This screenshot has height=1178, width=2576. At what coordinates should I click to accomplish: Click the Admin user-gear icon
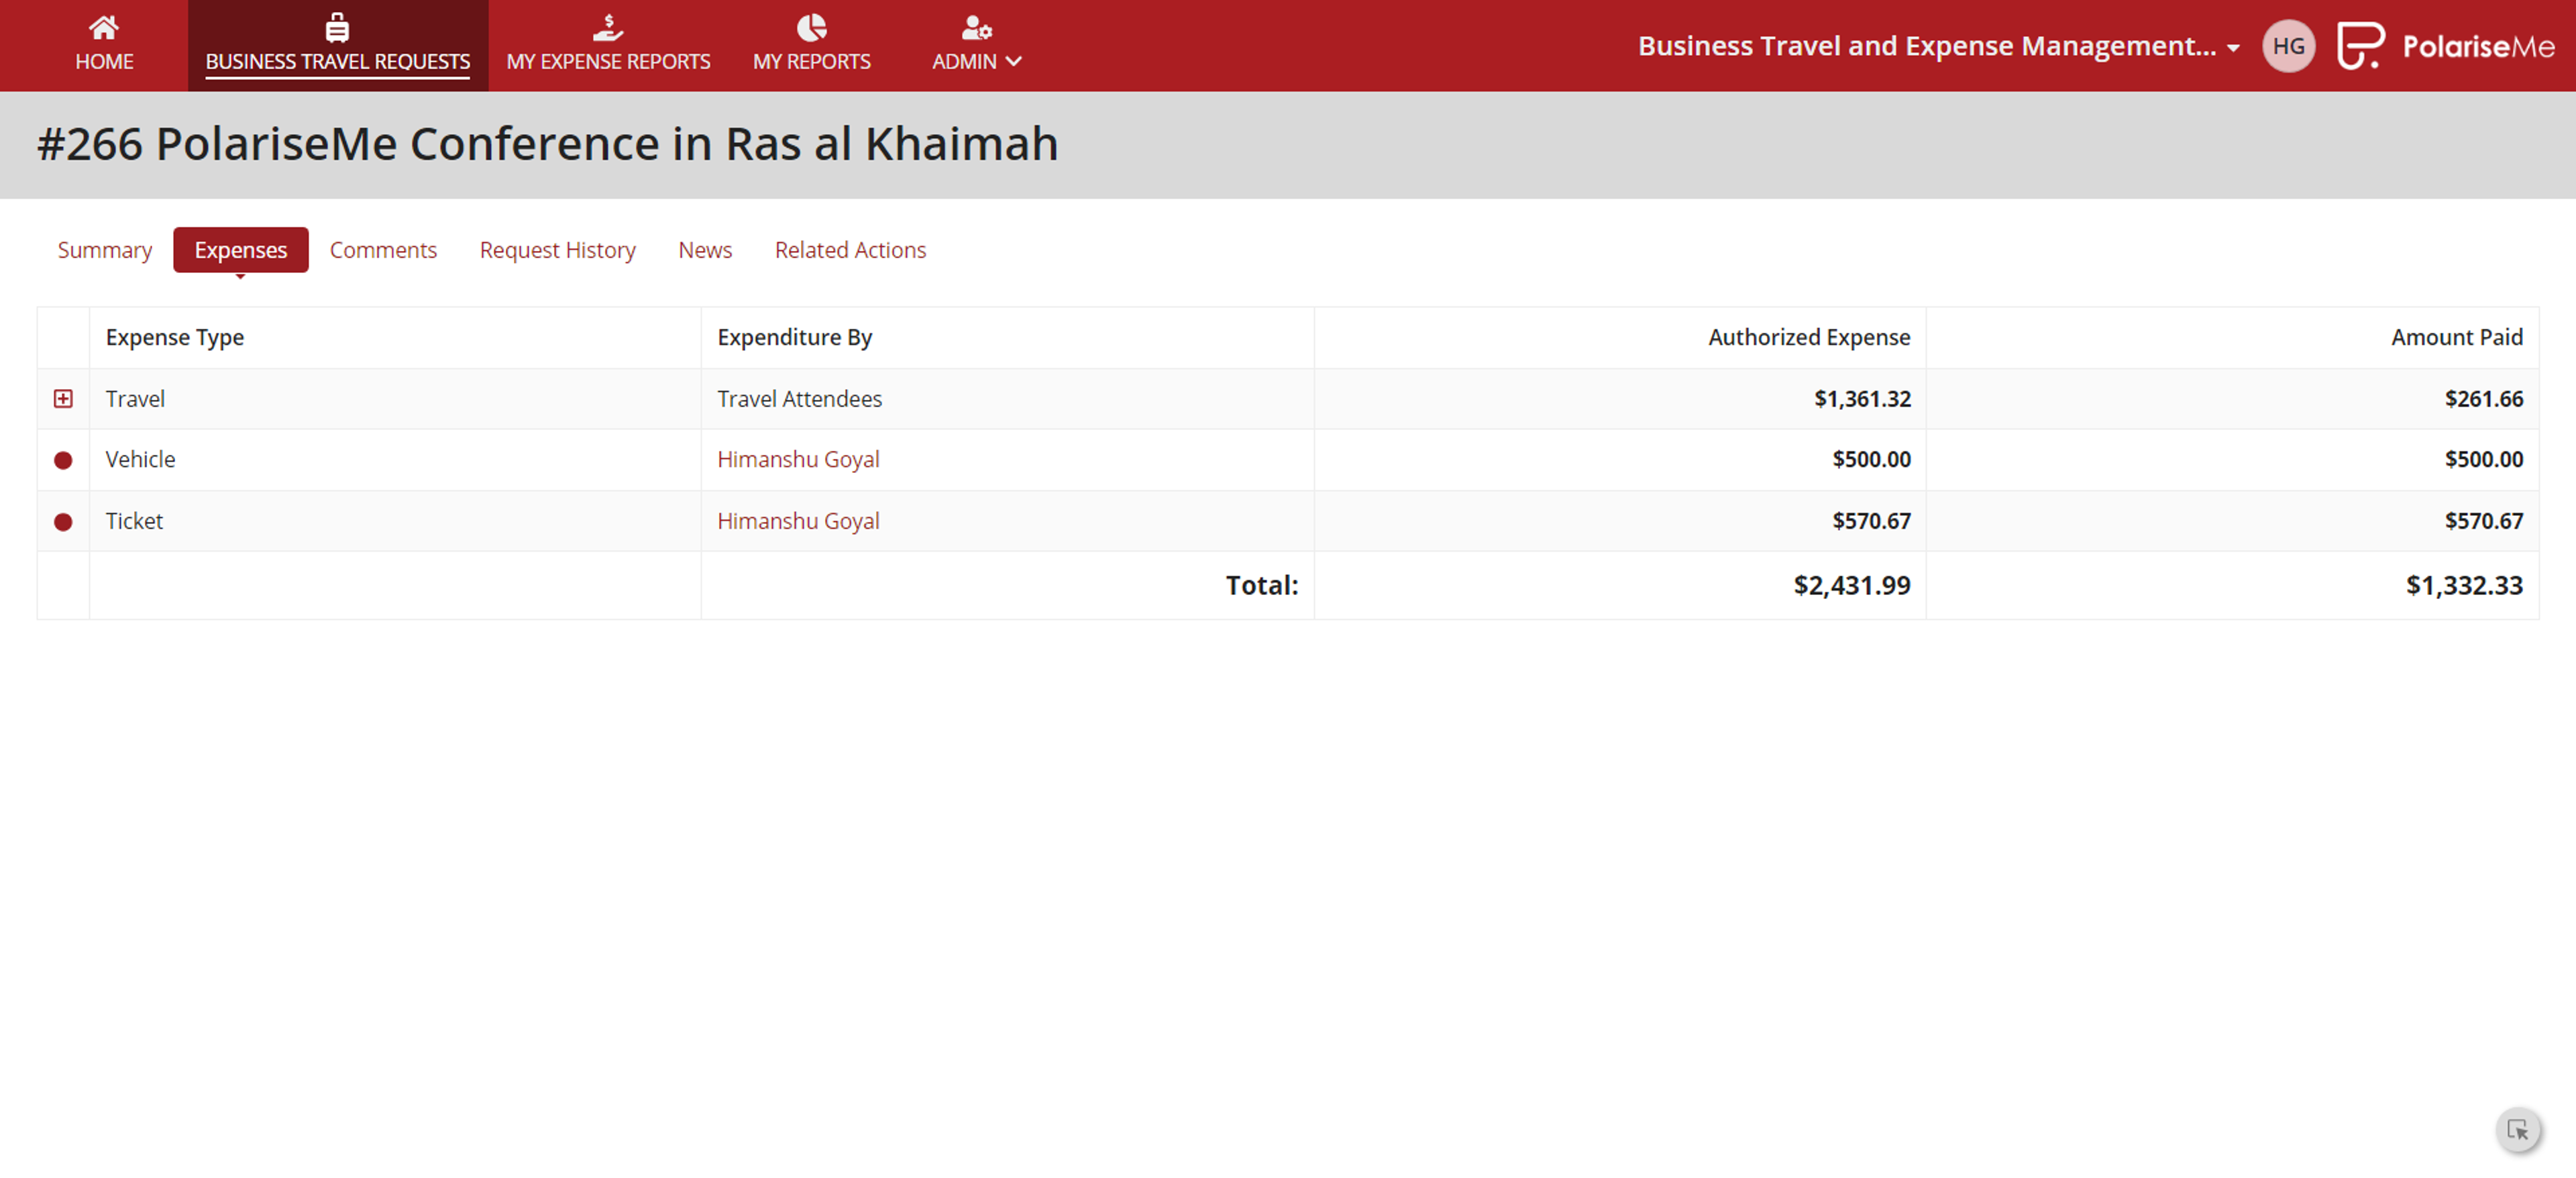pos(976,27)
